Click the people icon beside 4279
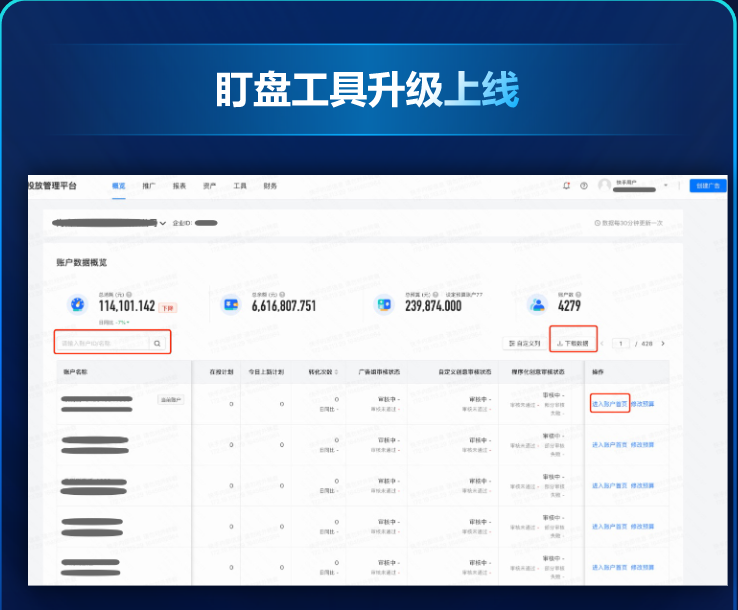This screenshot has width=738, height=610. coord(537,305)
